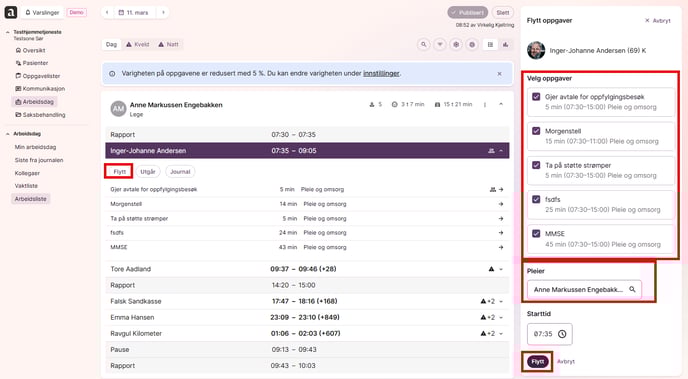Image resolution: width=688 pixels, height=379 pixels.
Task: Move Morgenstell task using its arrow icon
Action: pos(501,204)
